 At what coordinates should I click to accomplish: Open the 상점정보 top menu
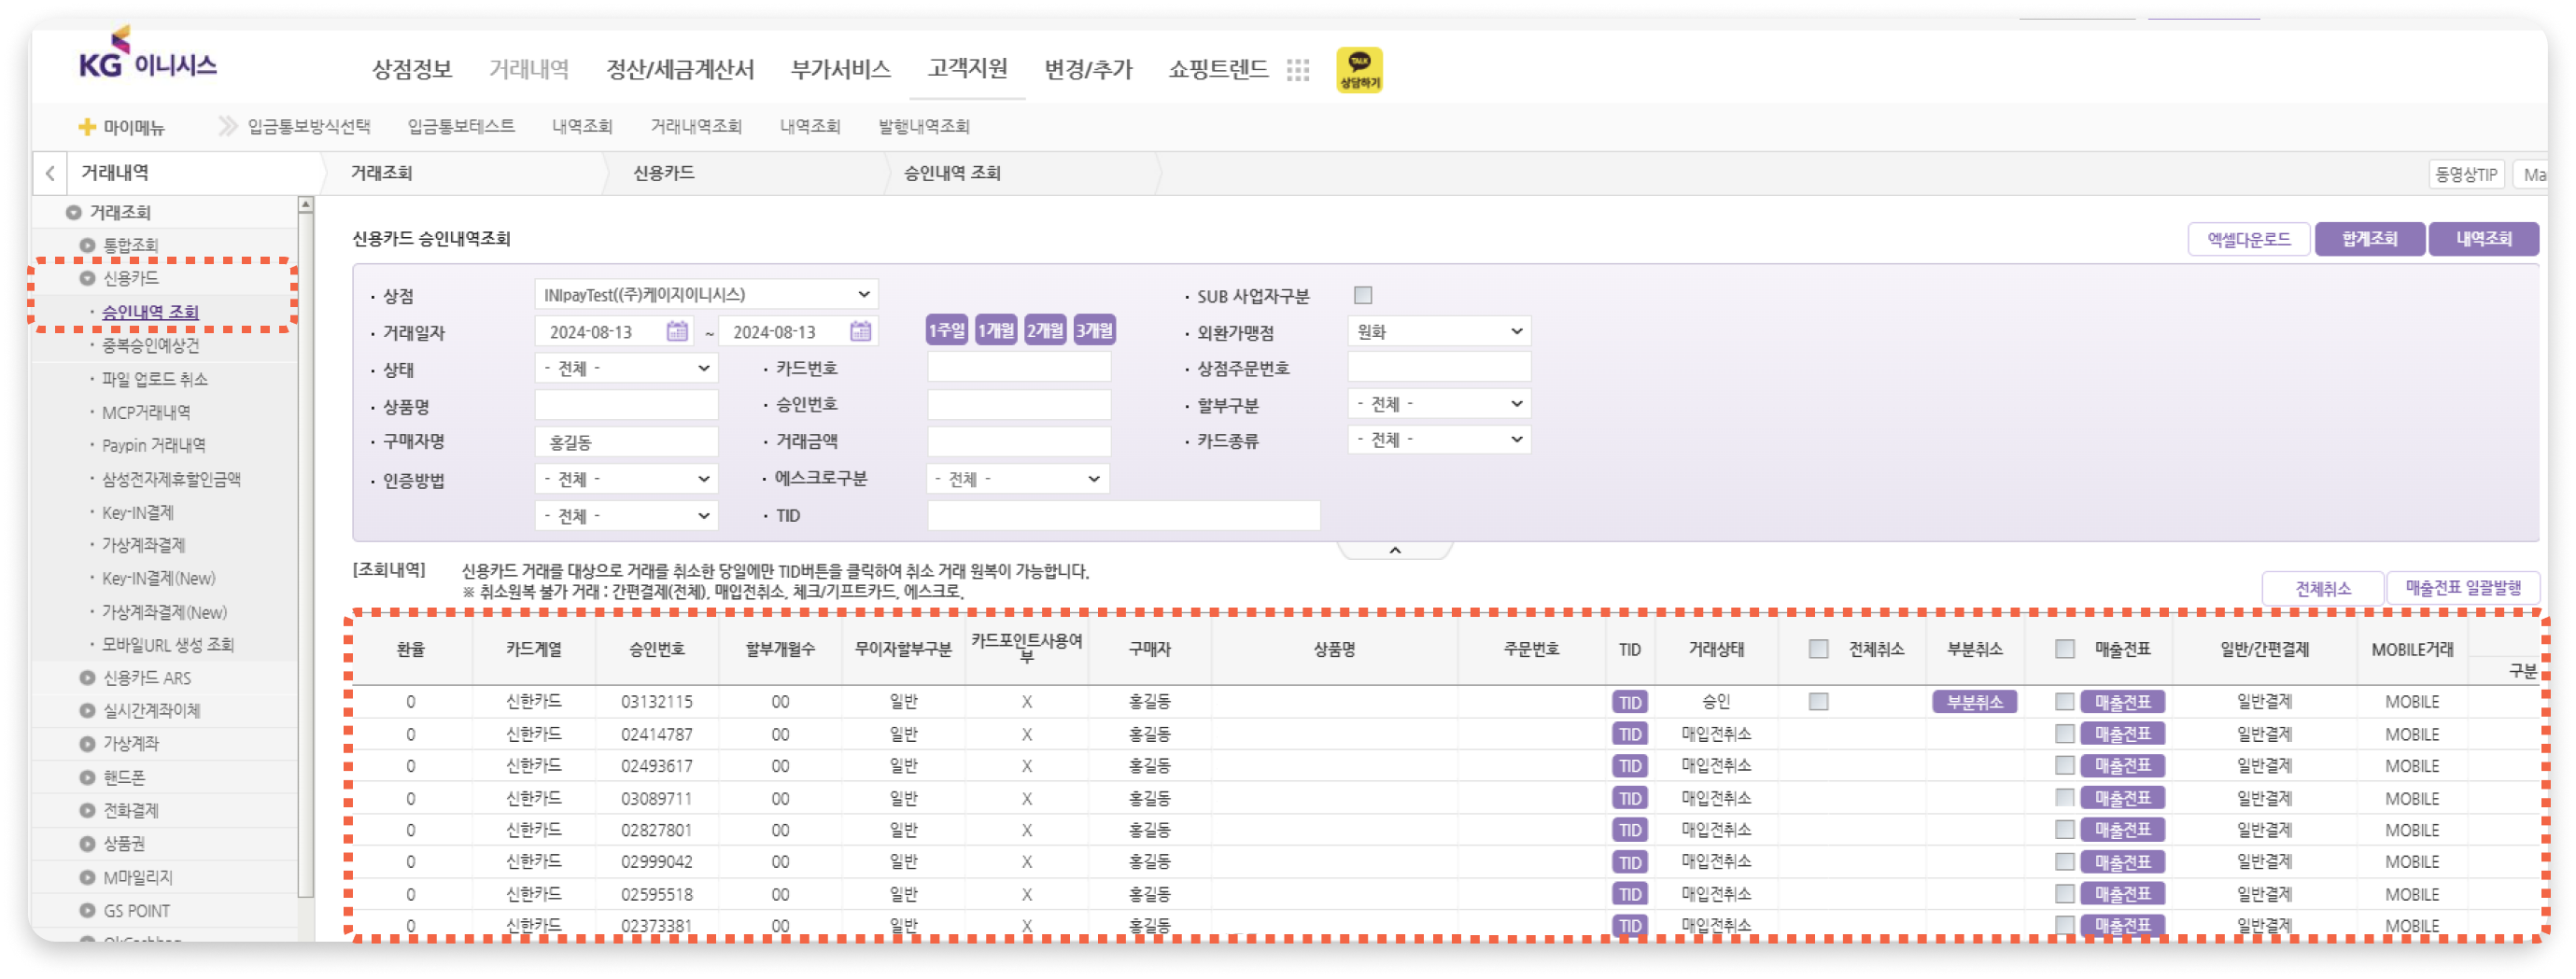tap(412, 69)
